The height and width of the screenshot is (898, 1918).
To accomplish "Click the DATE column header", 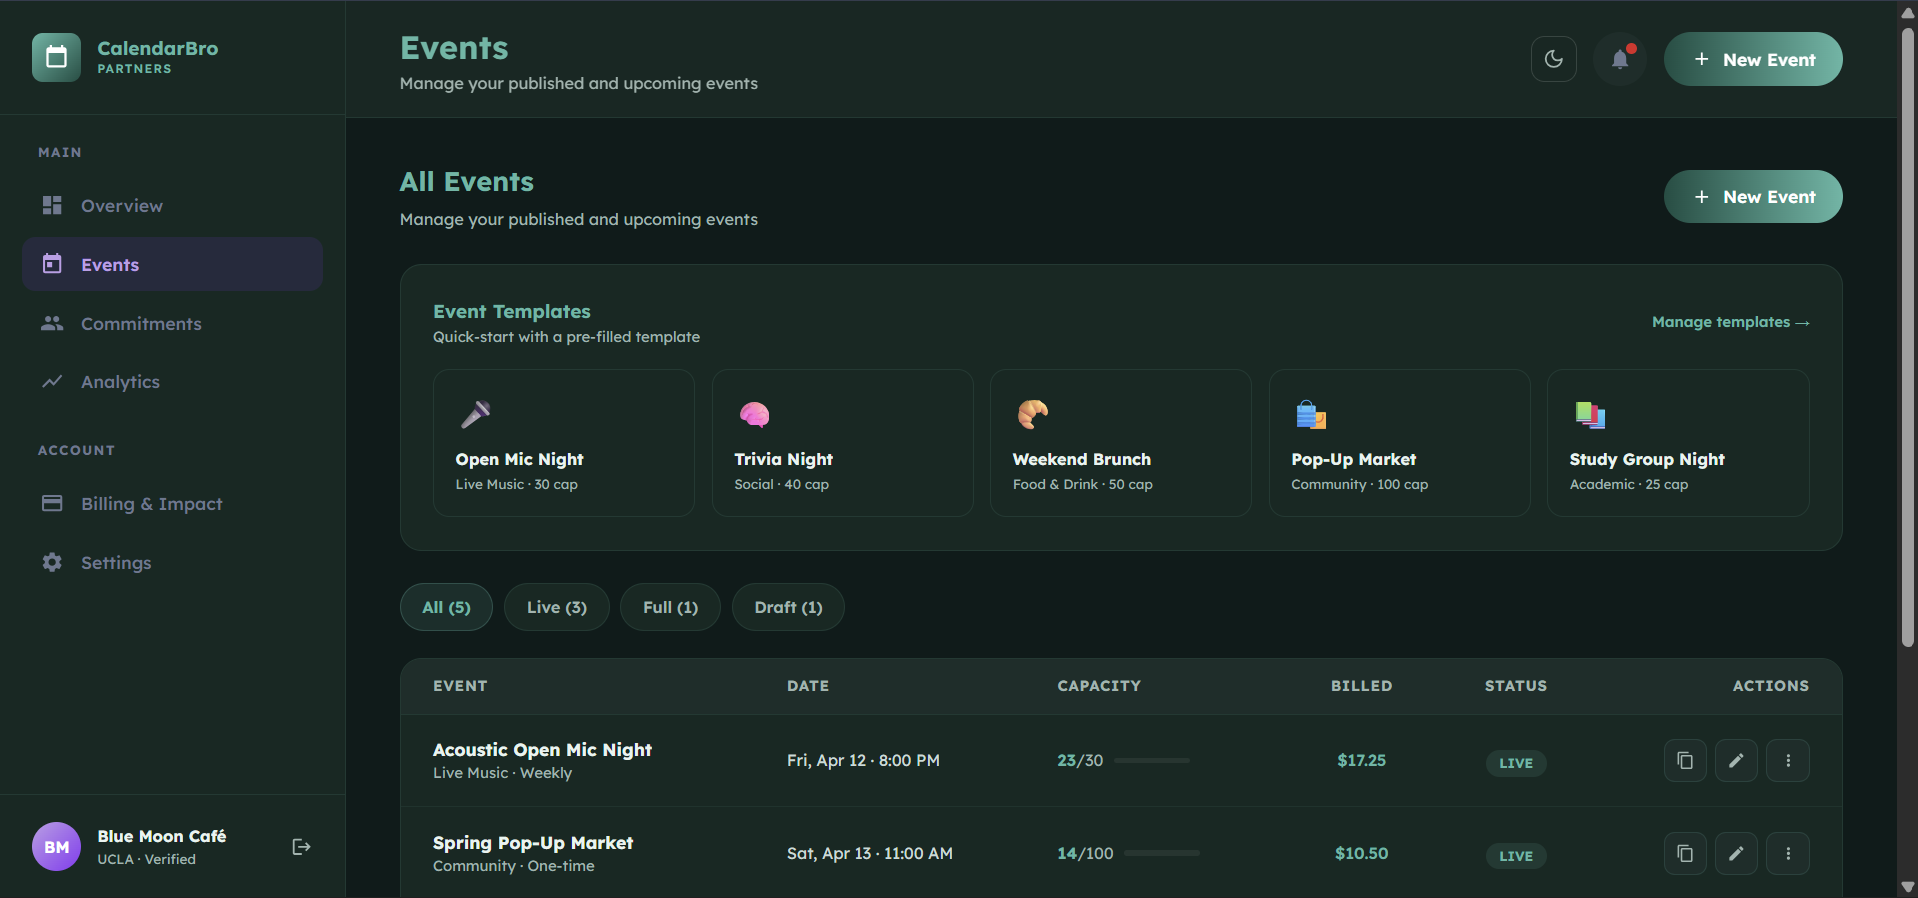I will pyautogui.click(x=808, y=686).
